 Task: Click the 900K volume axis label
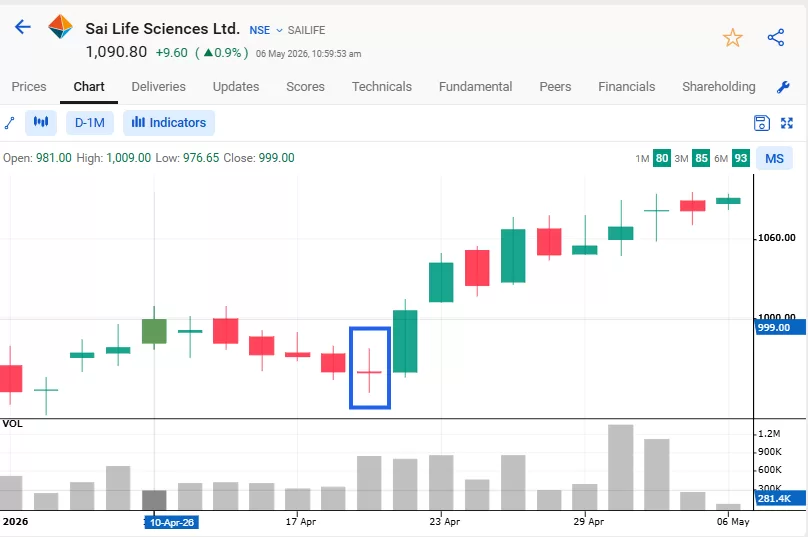pos(770,452)
